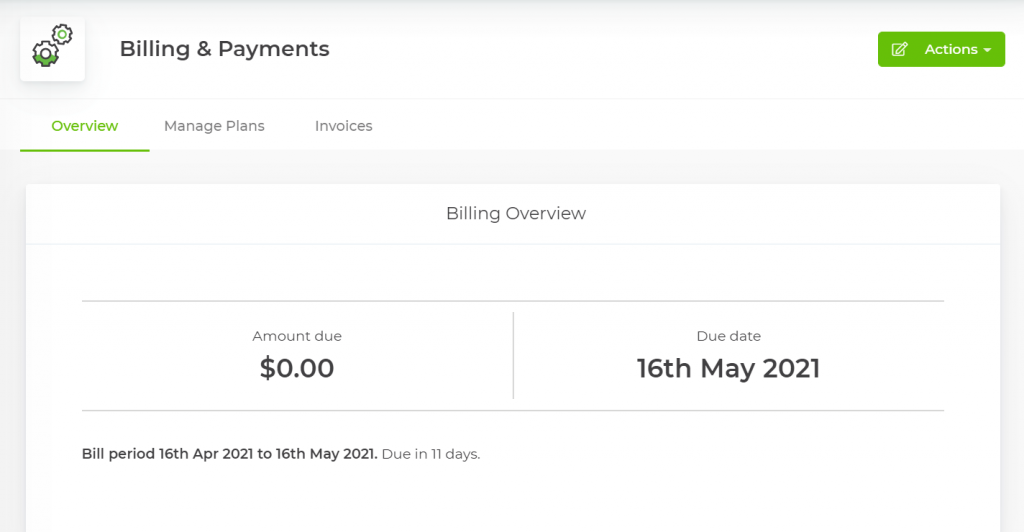
Task: Click the Billing Overview card heading
Action: 515,213
